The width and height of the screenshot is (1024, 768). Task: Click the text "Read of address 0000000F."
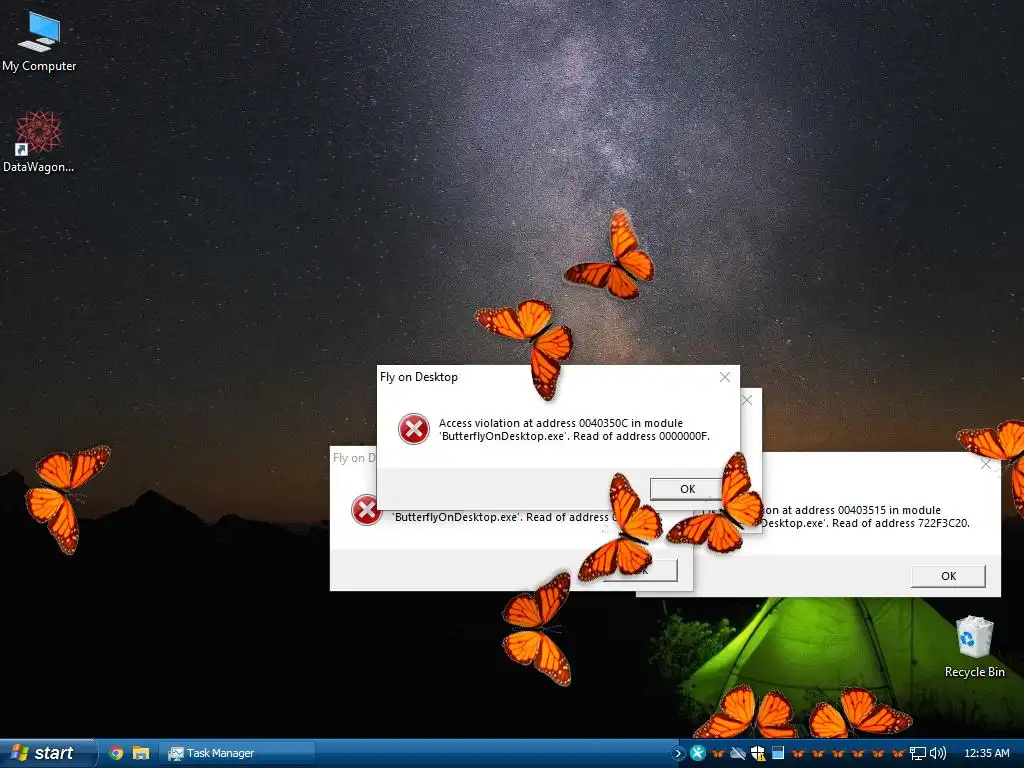(641, 436)
